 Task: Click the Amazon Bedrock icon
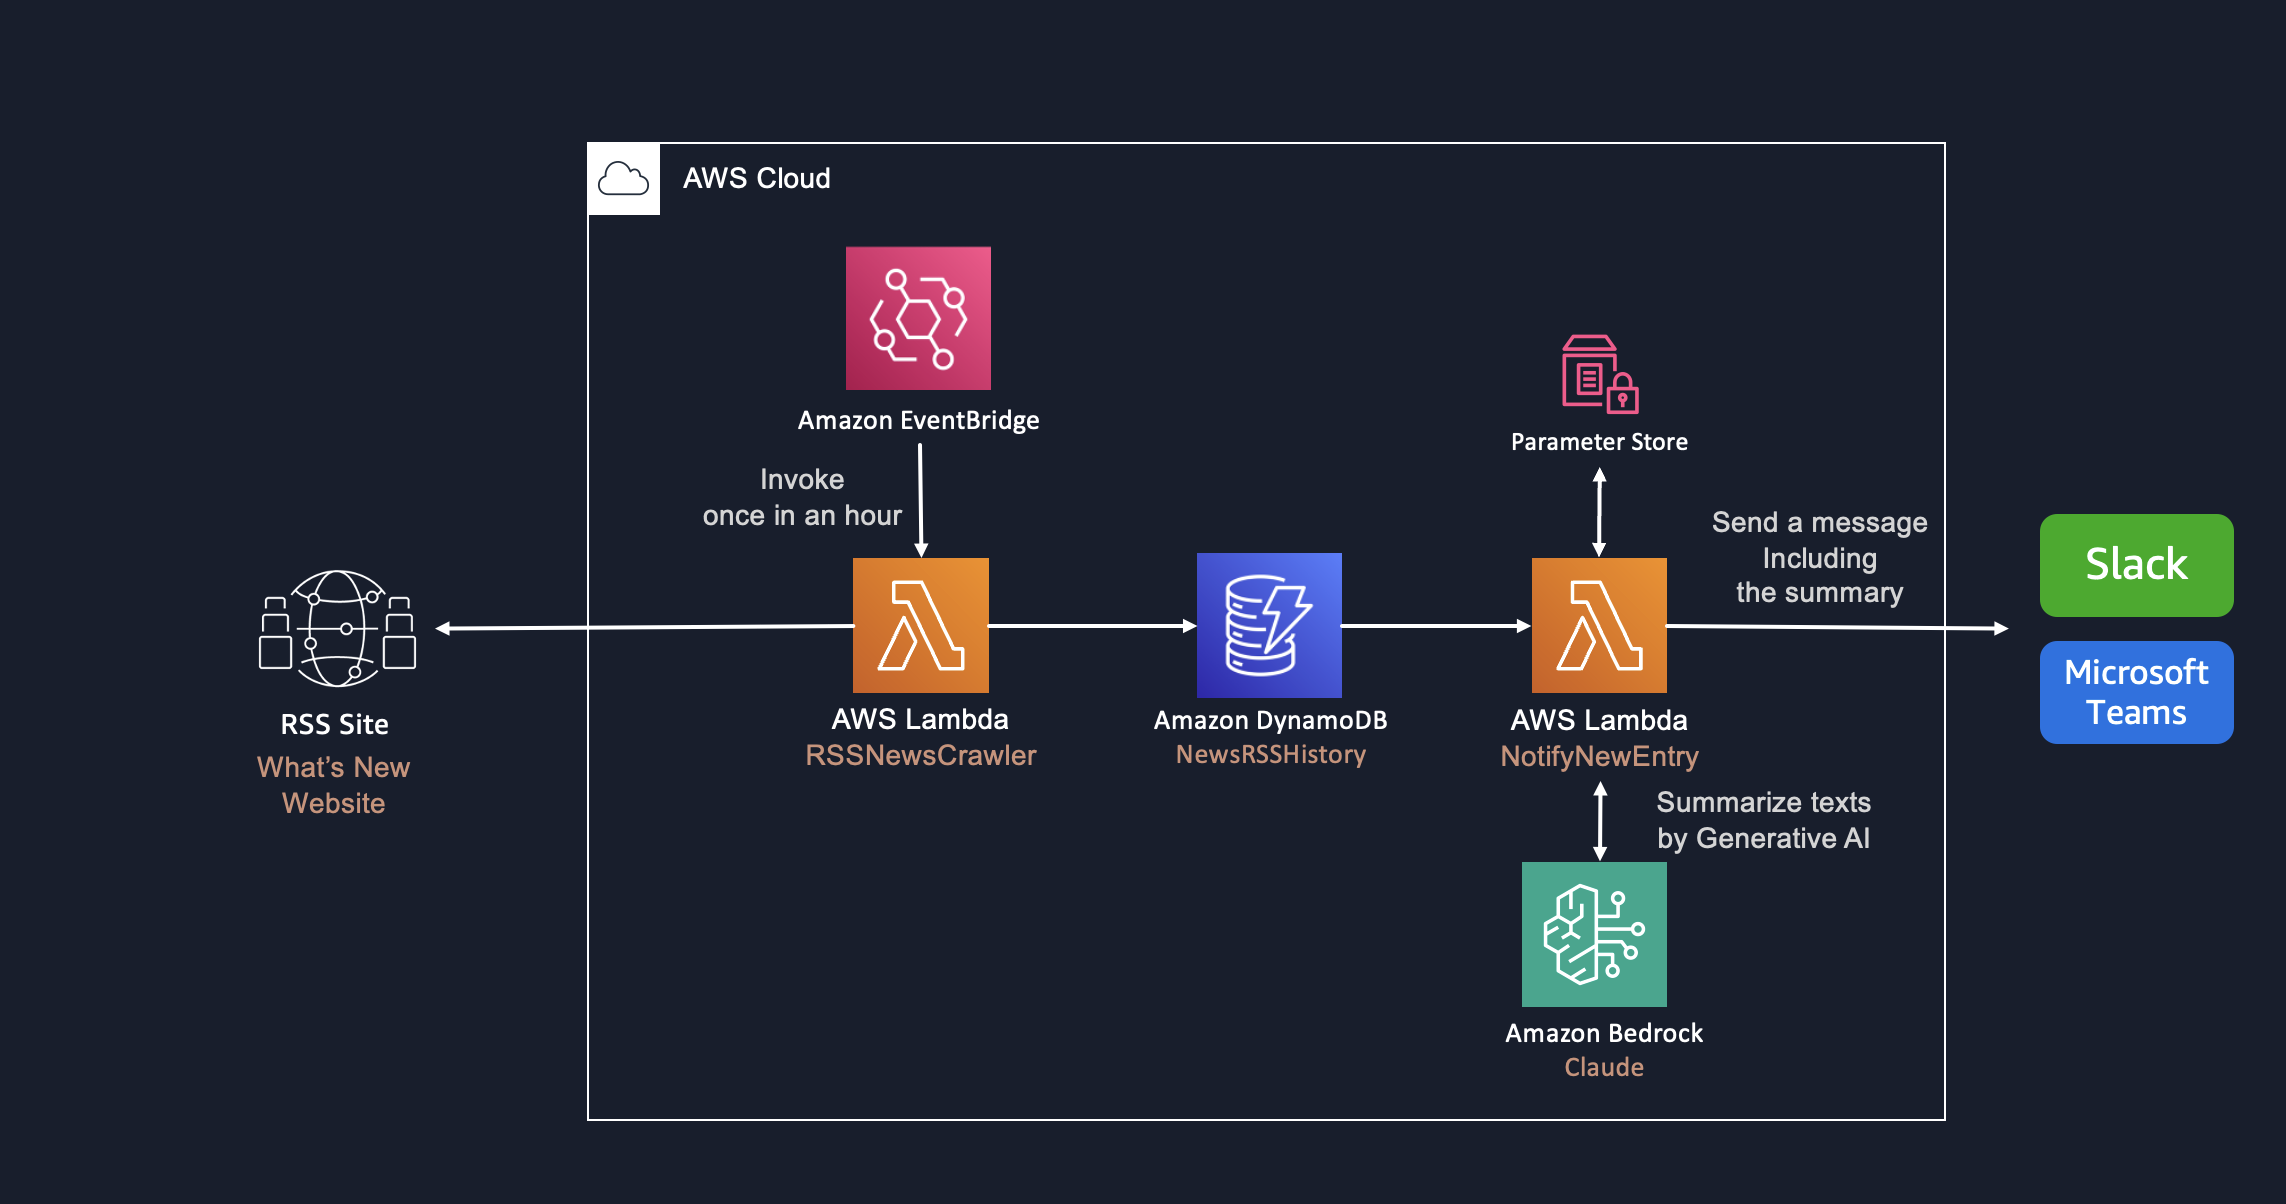point(1594,934)
